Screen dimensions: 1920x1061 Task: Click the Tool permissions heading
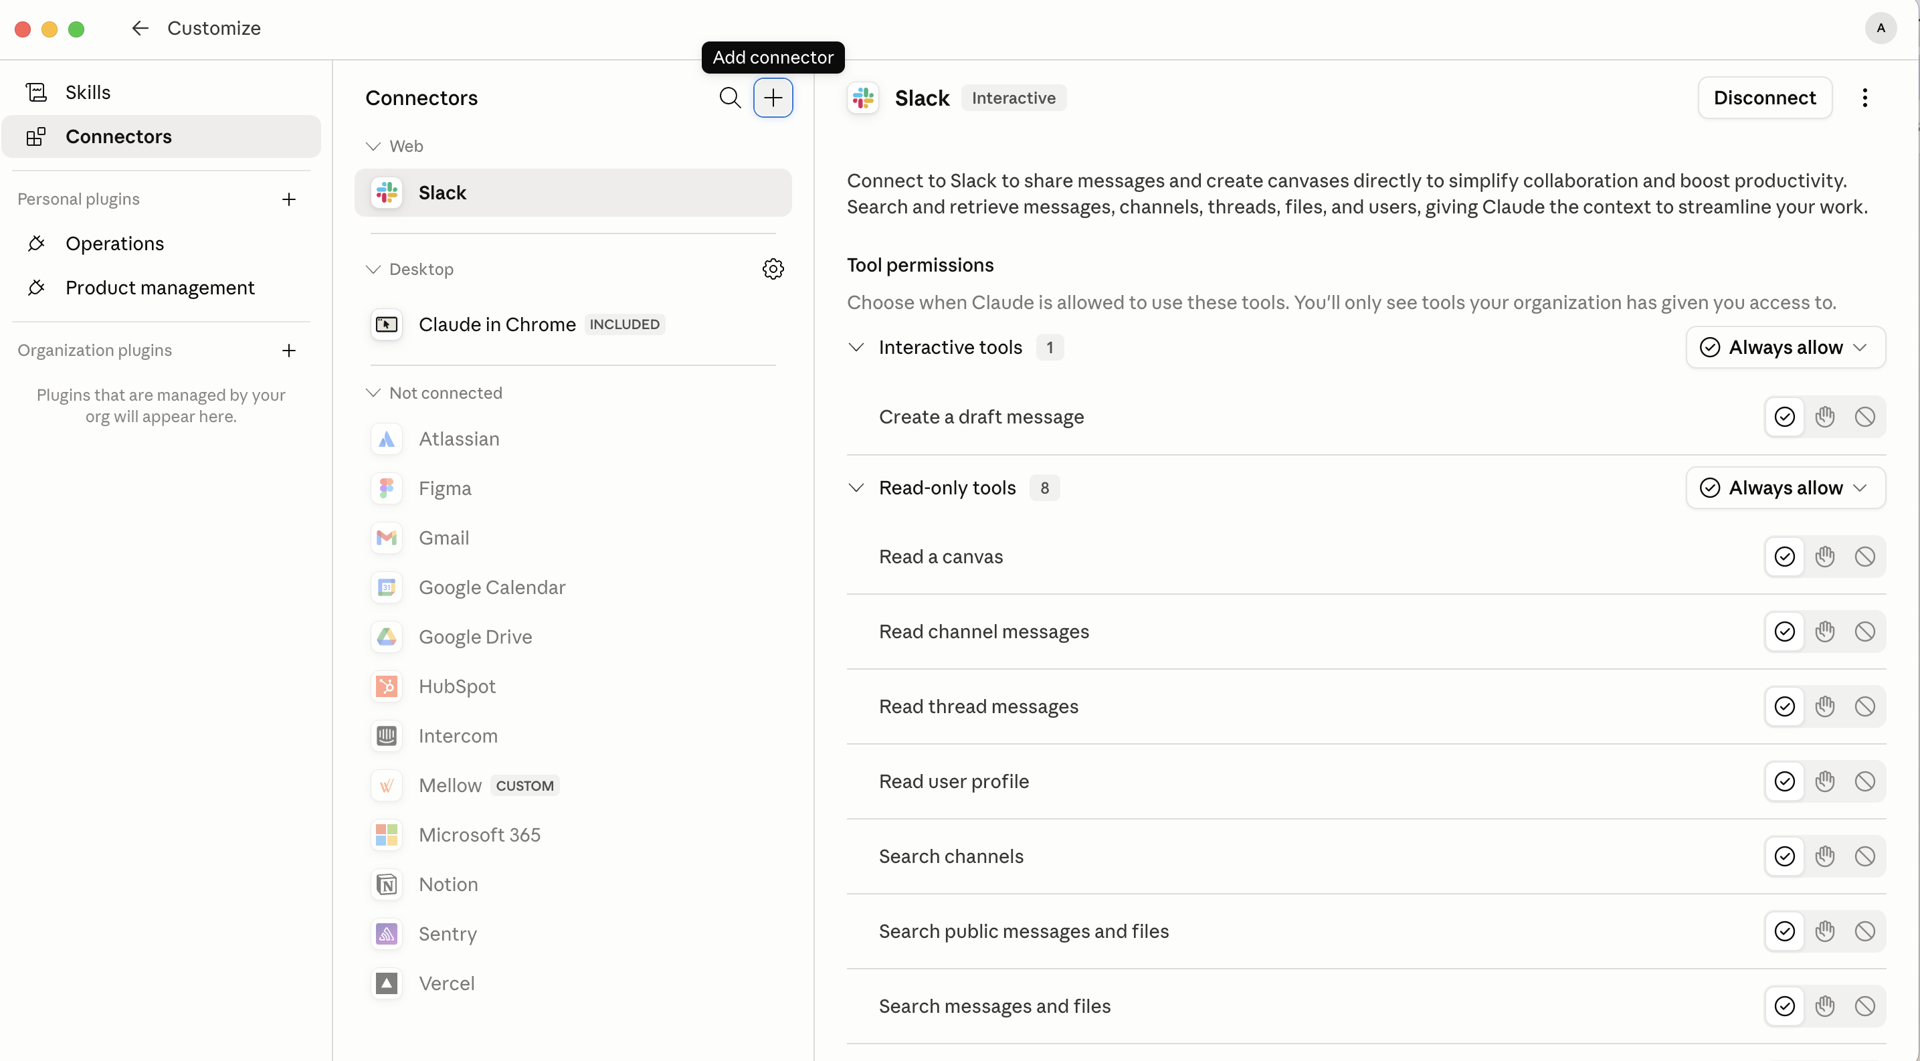[920, 265]
